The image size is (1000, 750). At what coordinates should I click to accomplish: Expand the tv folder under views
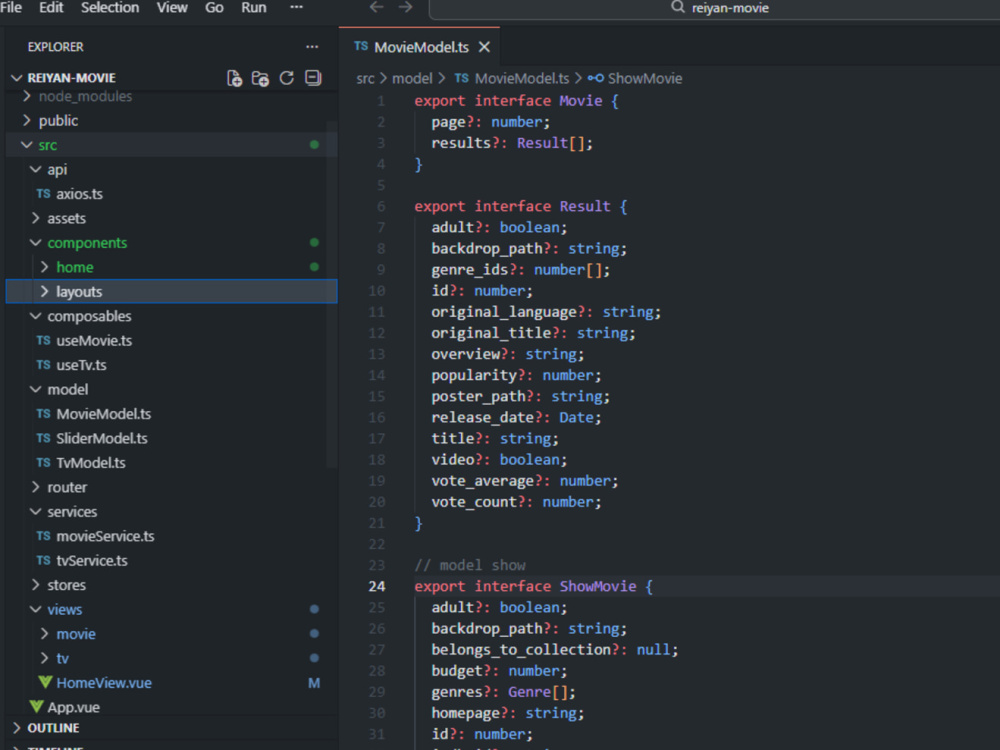coord(45,658)
